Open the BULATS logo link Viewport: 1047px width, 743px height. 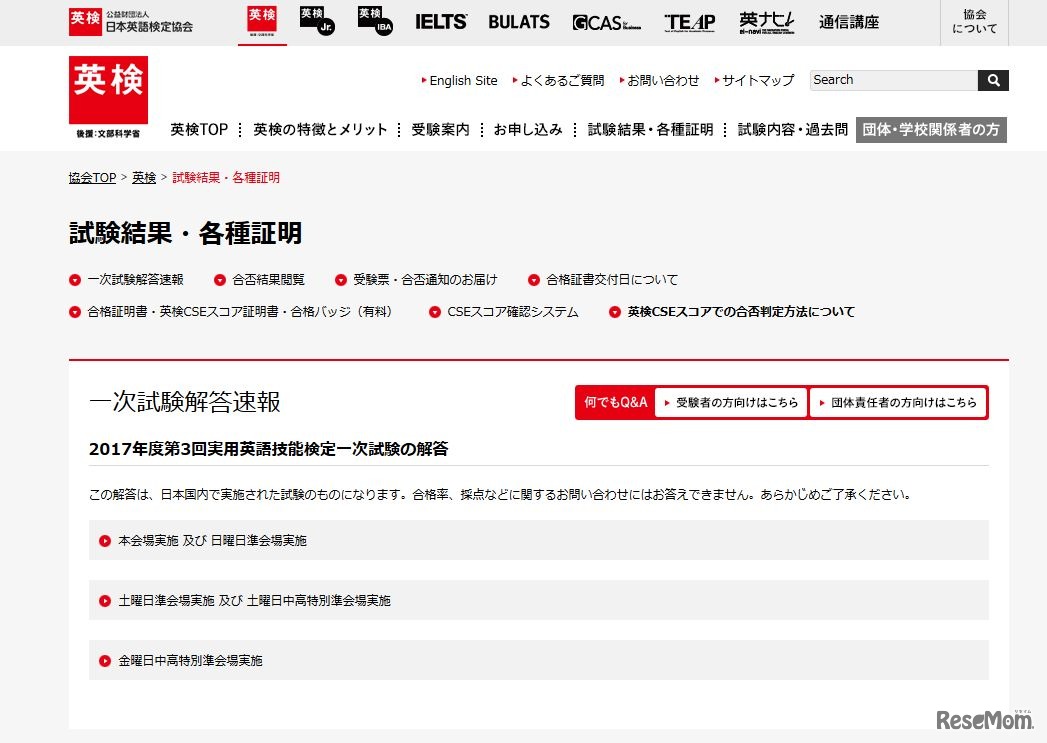point(518,22)
